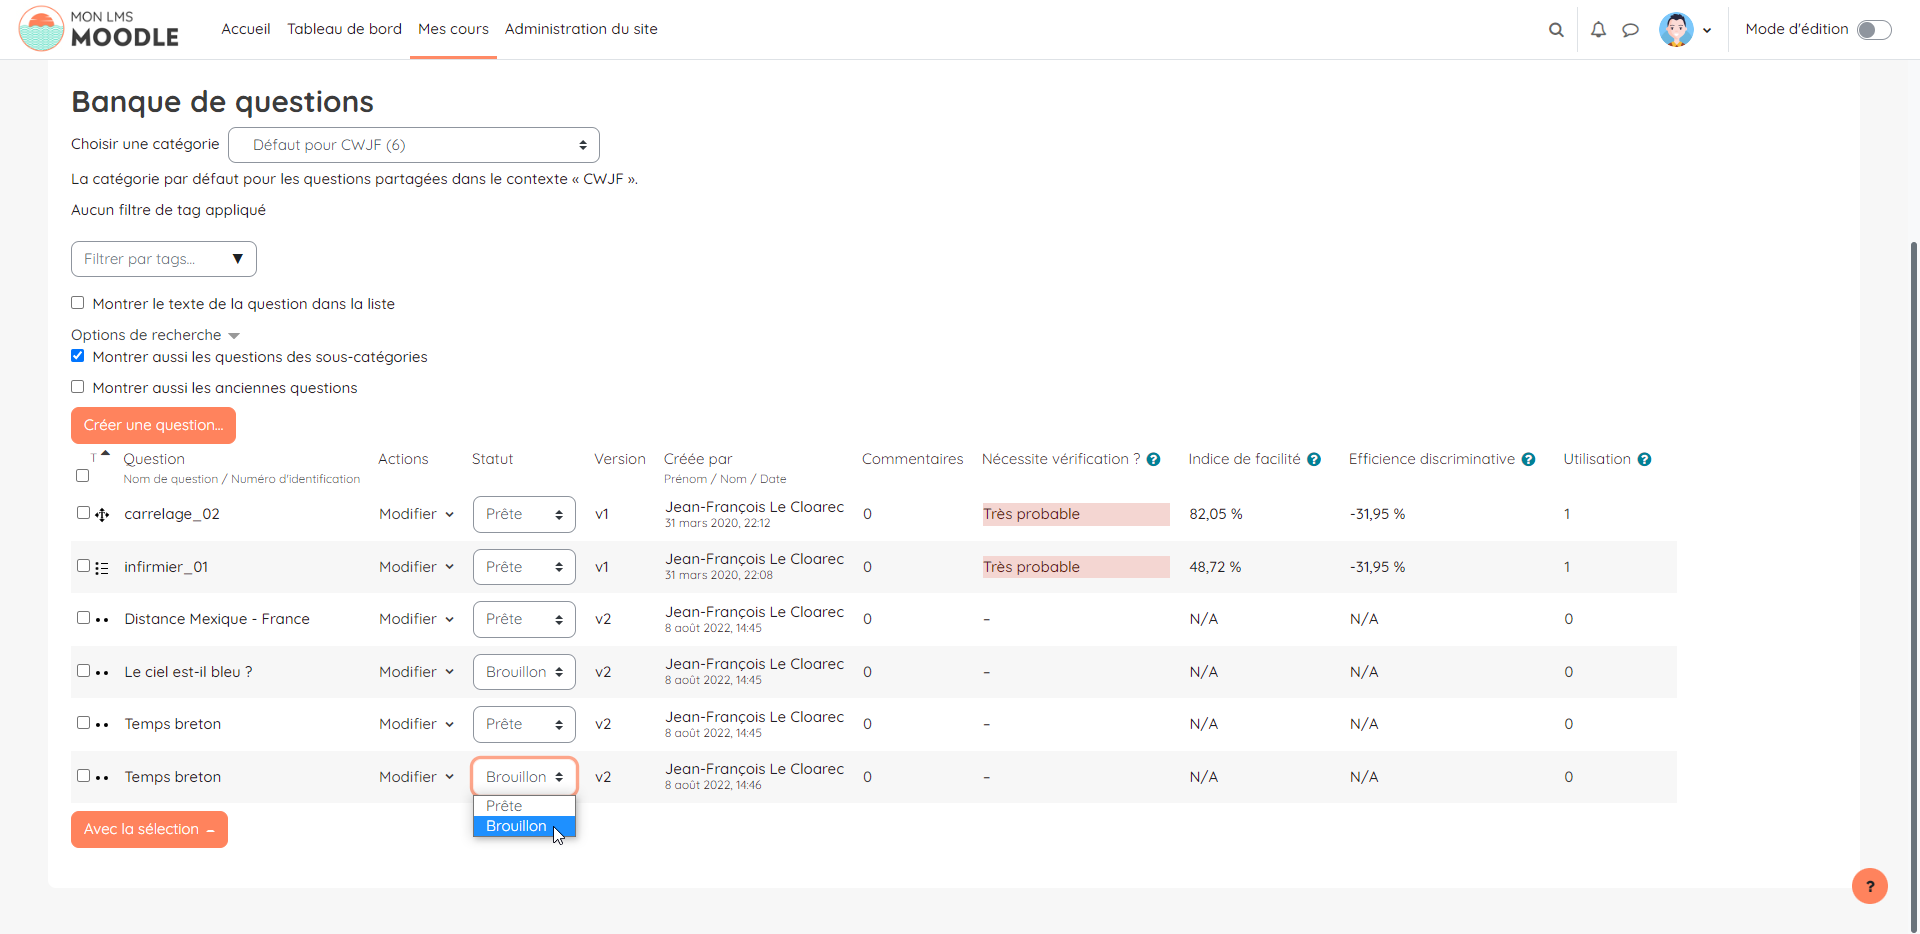Viewport: 1920px width, 934px height.
Task: Choose Prête in the open status list
Action: click(505, 806)
